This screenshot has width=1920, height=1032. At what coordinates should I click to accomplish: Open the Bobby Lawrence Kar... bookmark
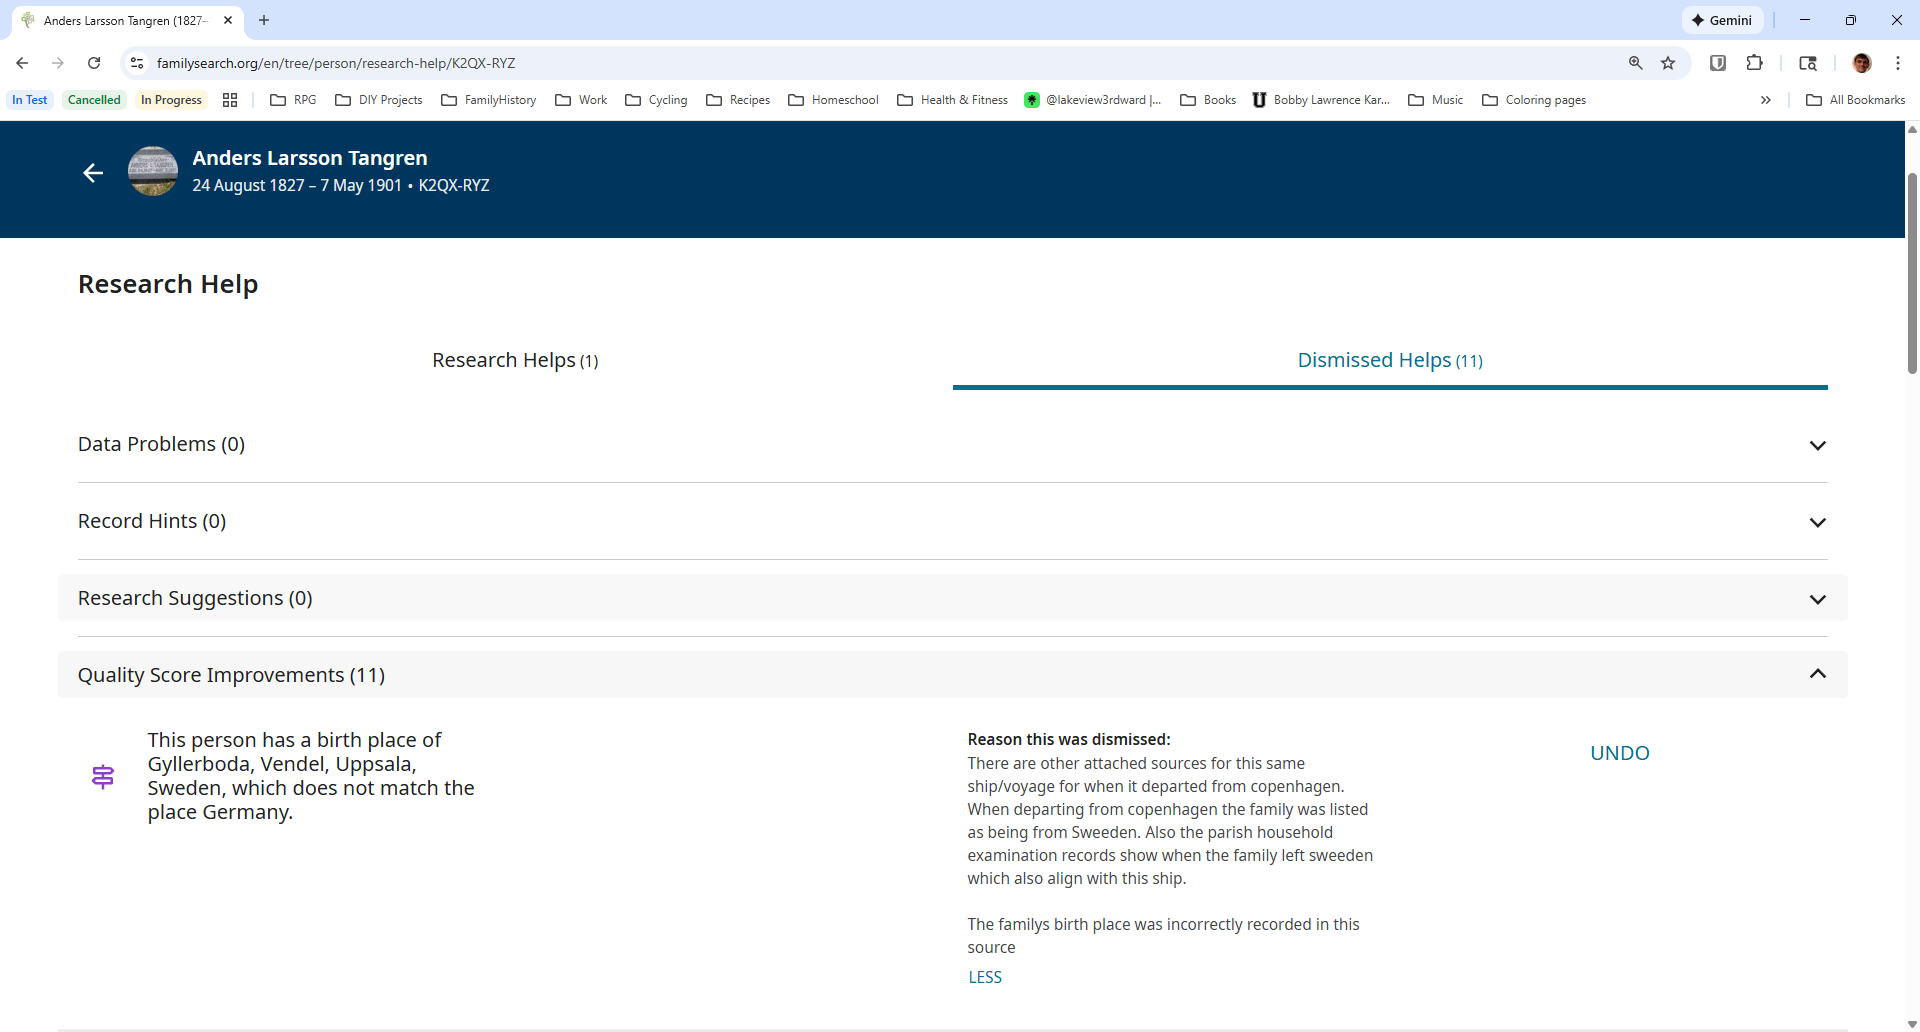pos(1321,100)
